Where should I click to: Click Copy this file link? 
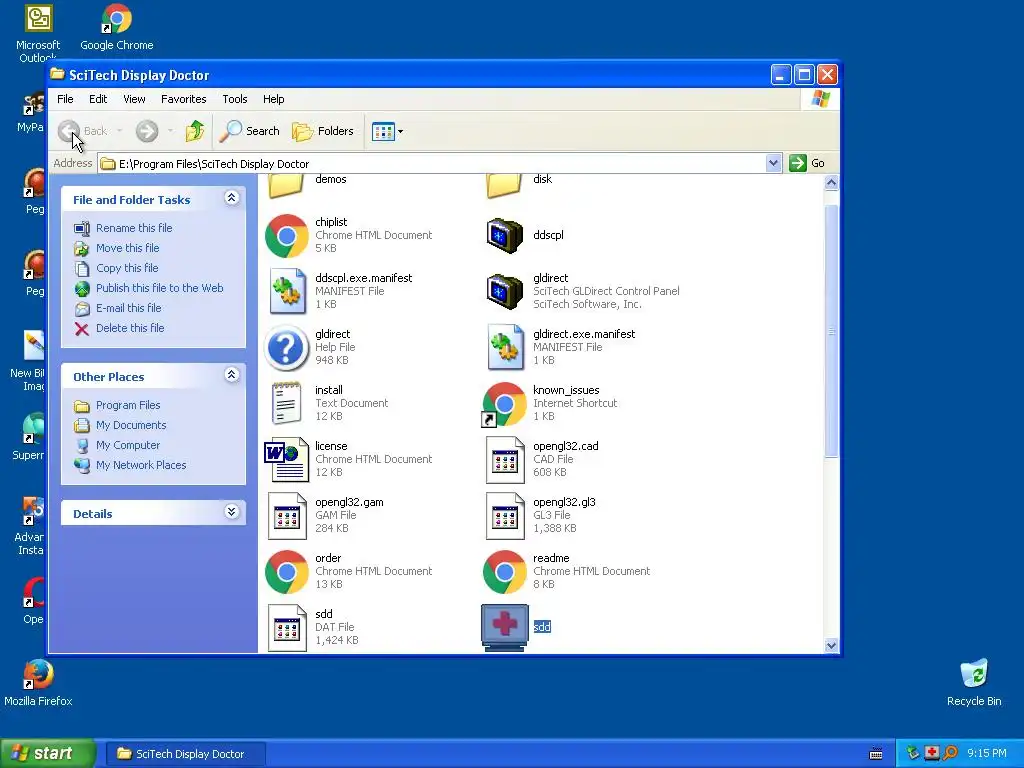coord(127,268)
